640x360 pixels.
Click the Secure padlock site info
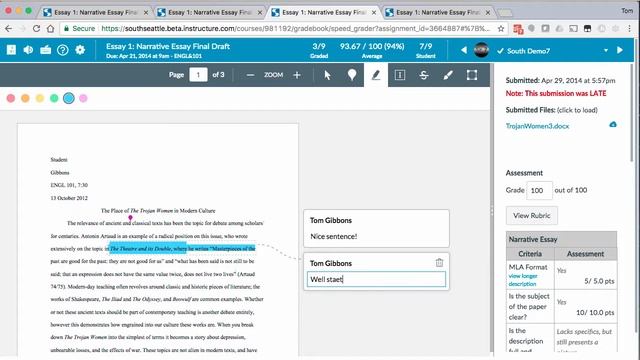[80, 29]
